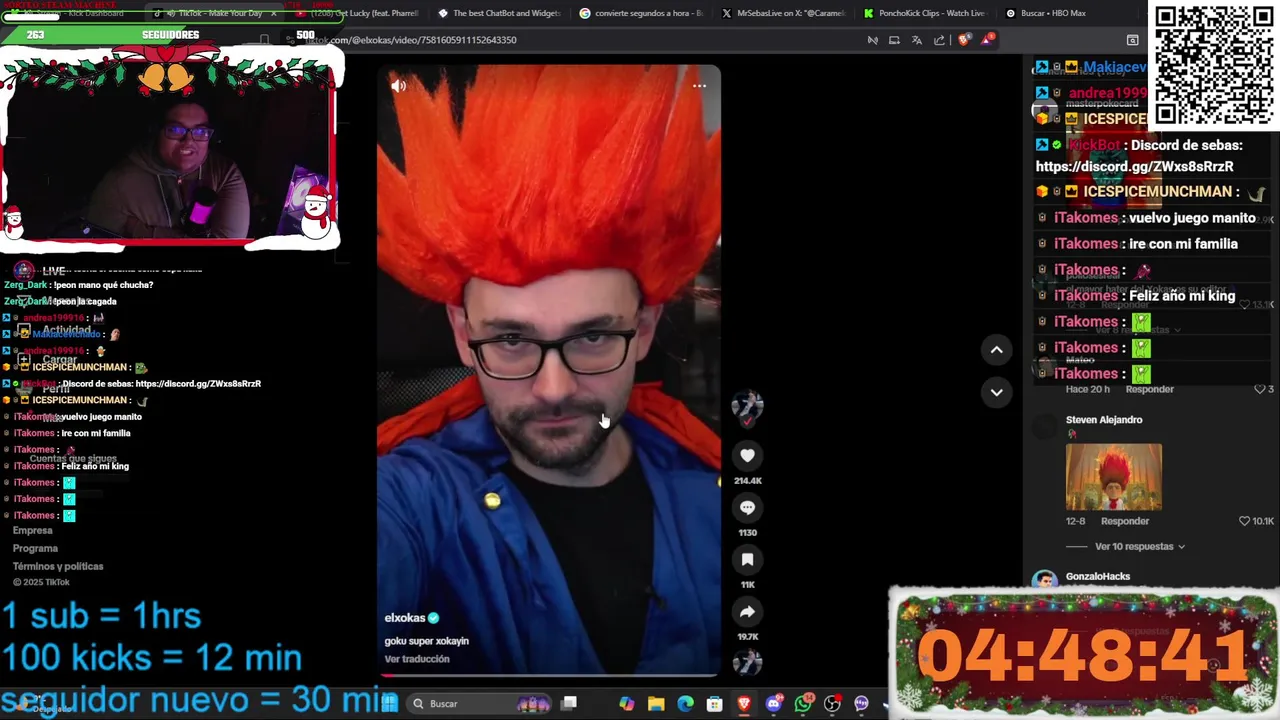1280x720 pixels.
Task: Open Task View on taskbar
Action: [x=569, y=704]
